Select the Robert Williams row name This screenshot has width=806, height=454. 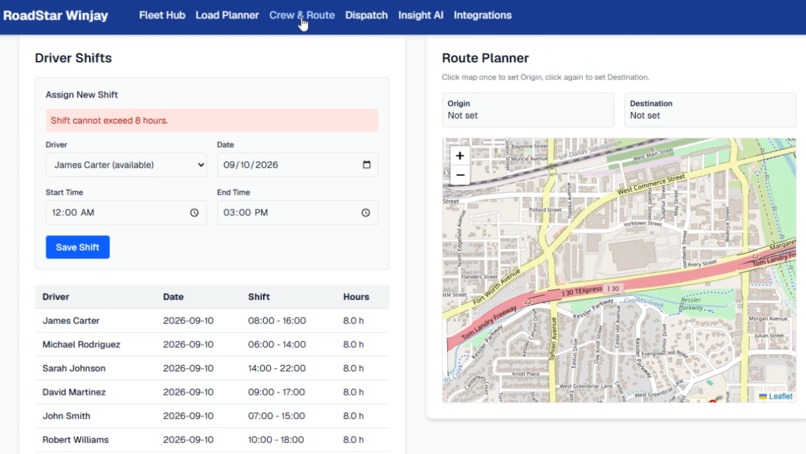point(76,440)
